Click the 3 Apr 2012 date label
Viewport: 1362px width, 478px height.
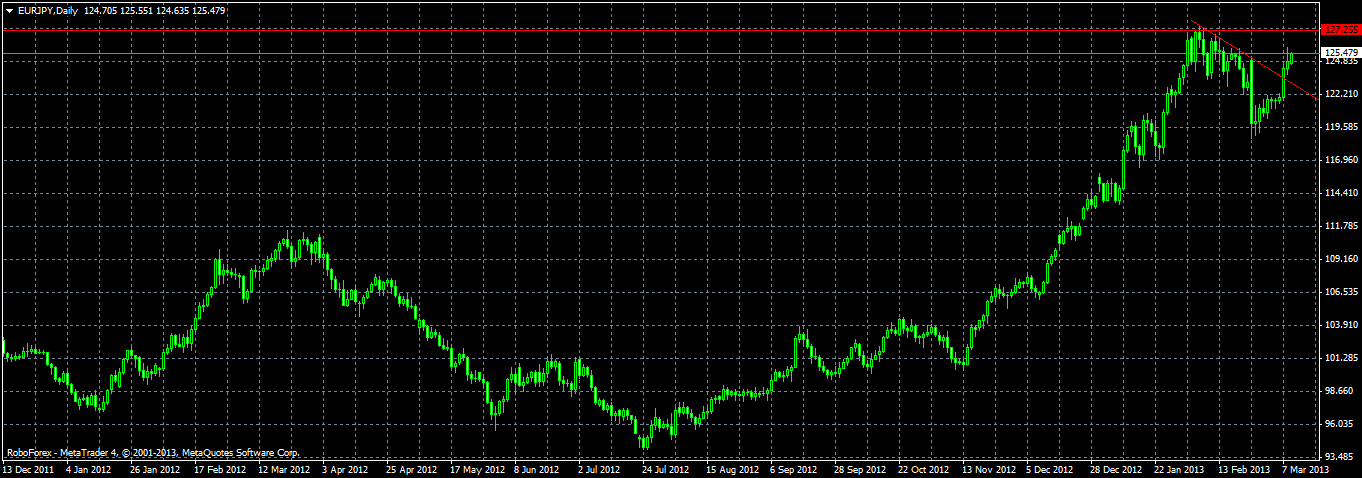click(343, 469)
